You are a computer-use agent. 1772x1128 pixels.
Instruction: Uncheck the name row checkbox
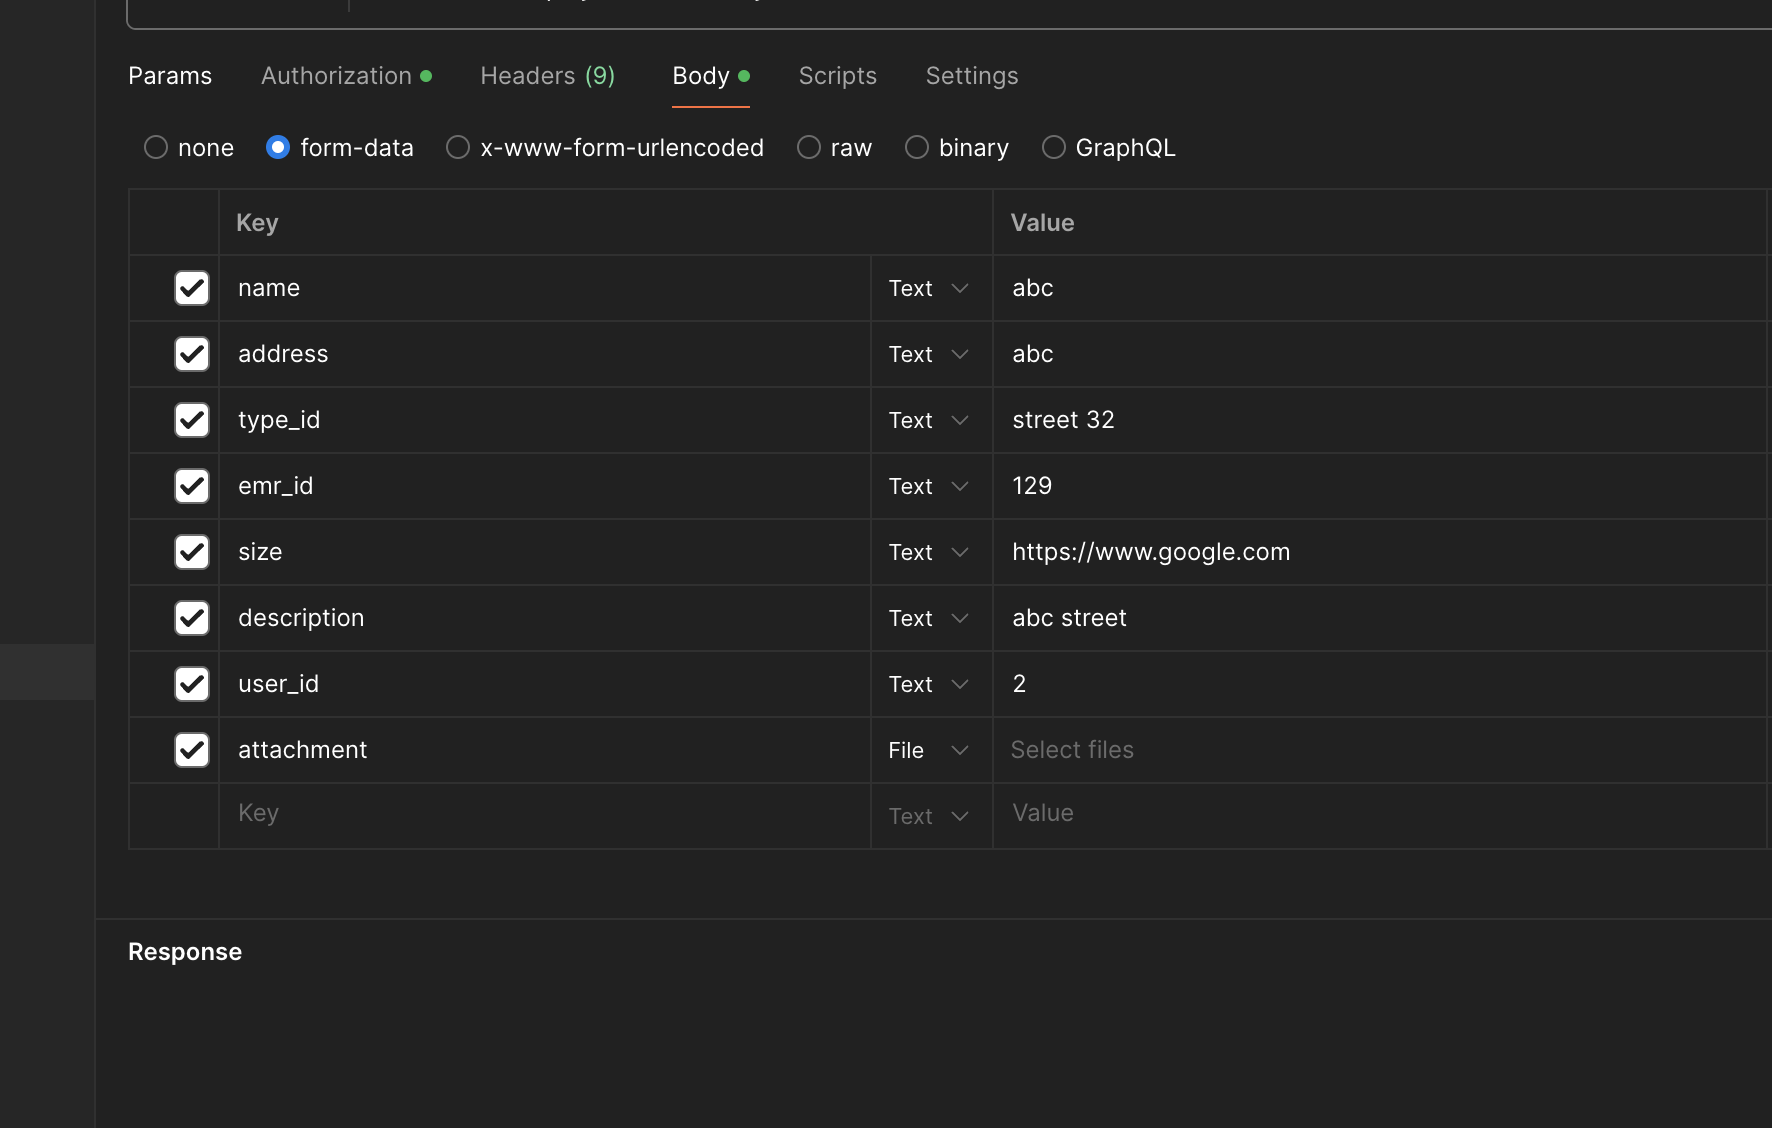tap(191, 288)
